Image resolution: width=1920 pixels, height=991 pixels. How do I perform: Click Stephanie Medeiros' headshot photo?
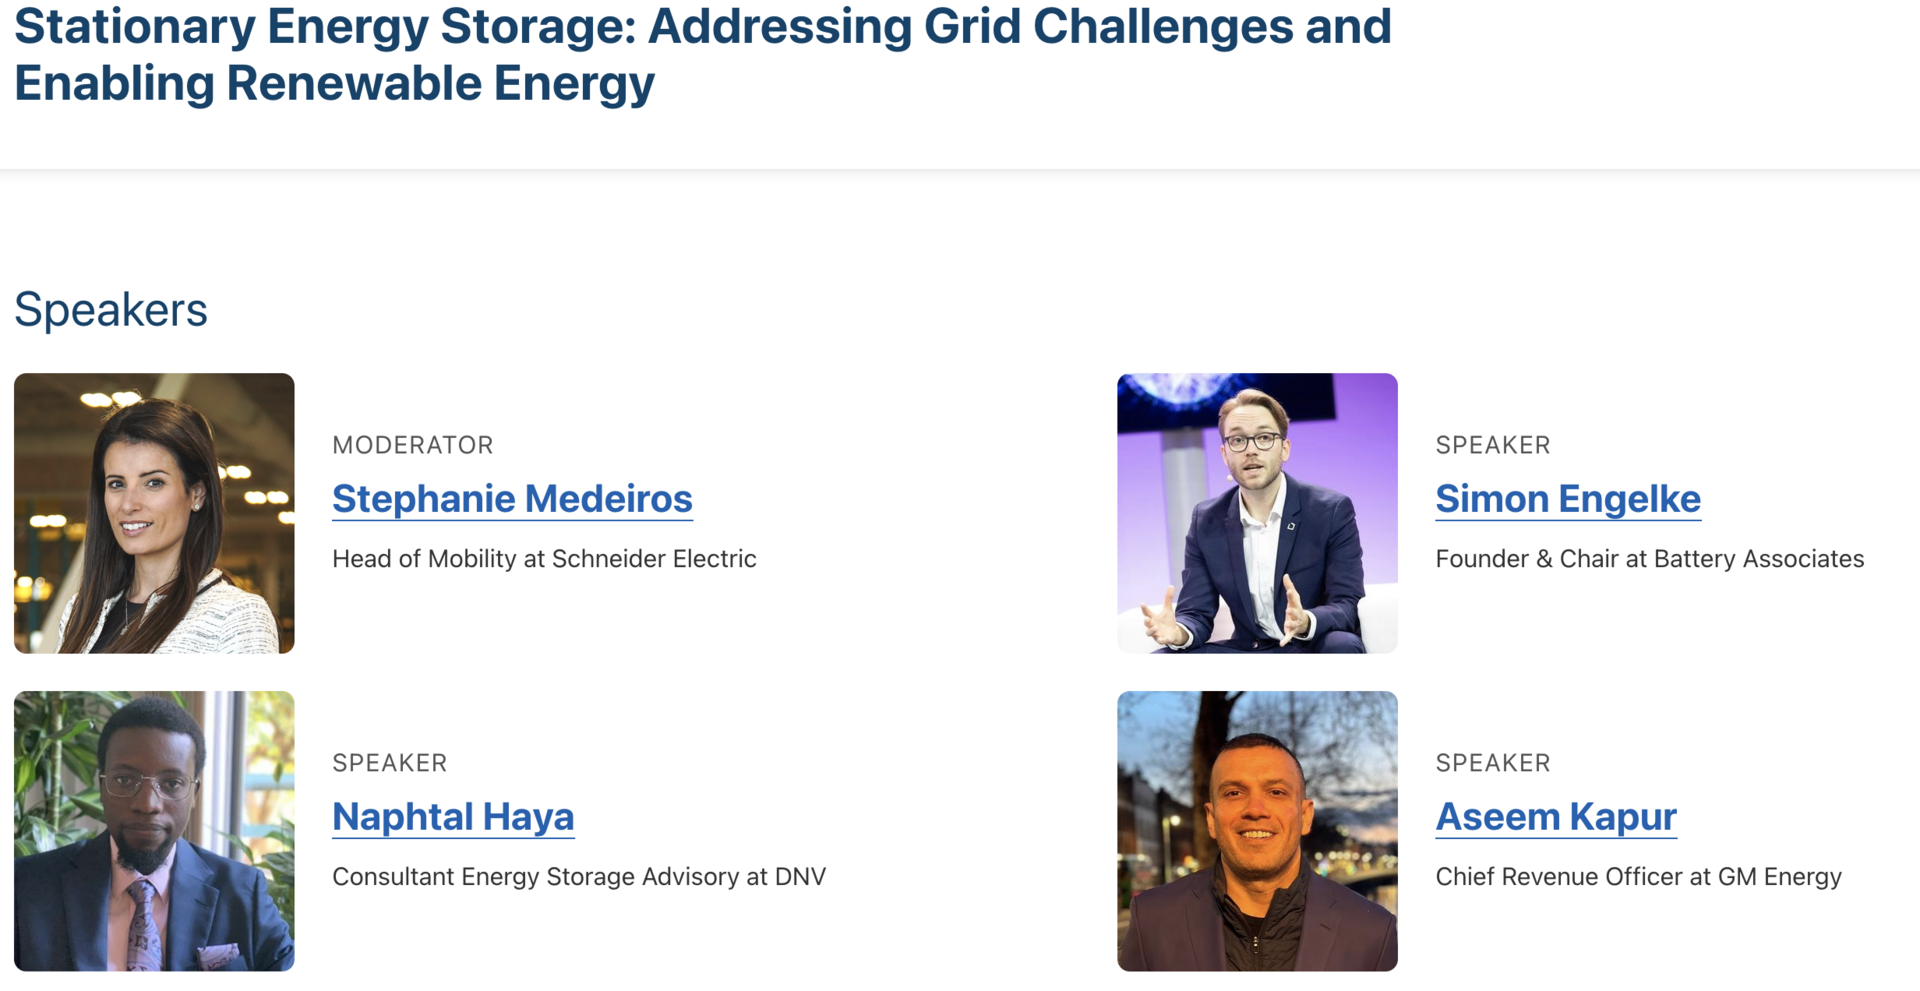click(x=153, y=513)
